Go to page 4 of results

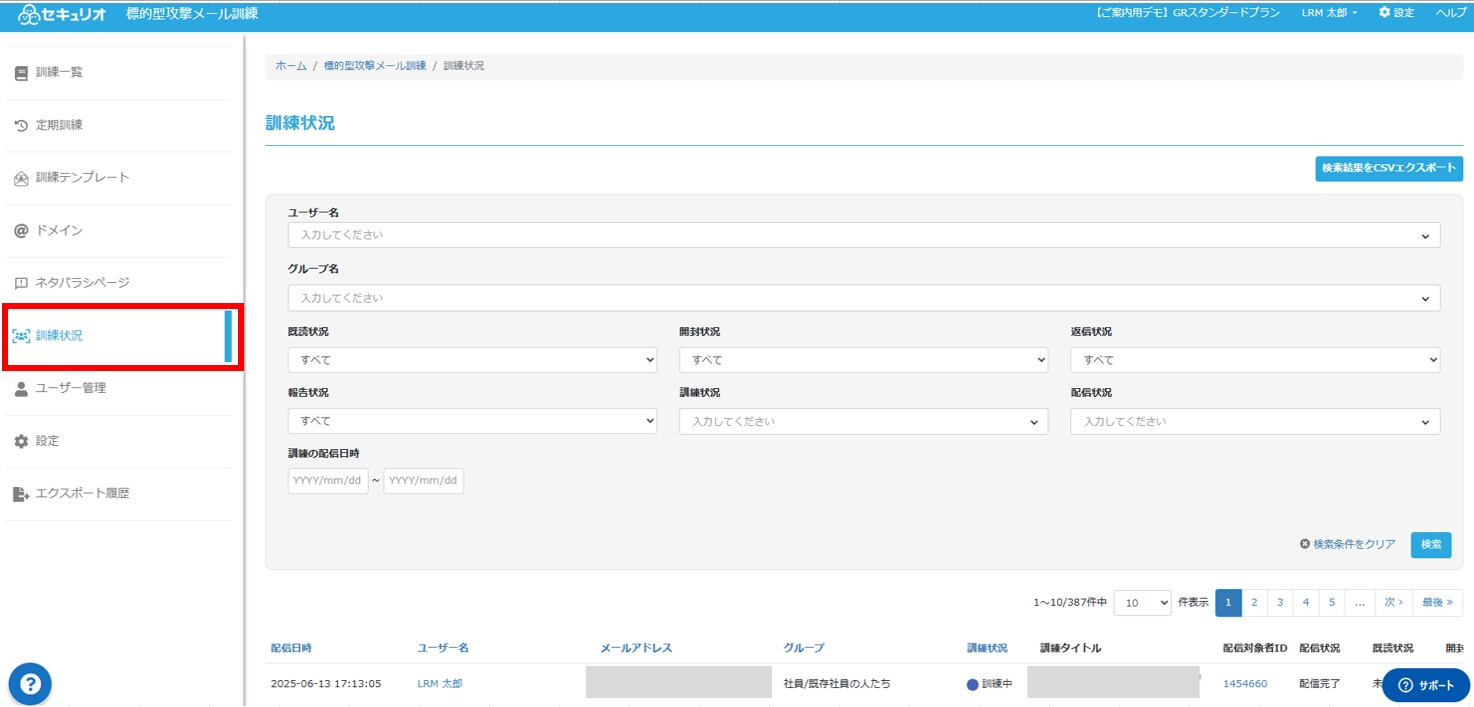[1306, 602]
